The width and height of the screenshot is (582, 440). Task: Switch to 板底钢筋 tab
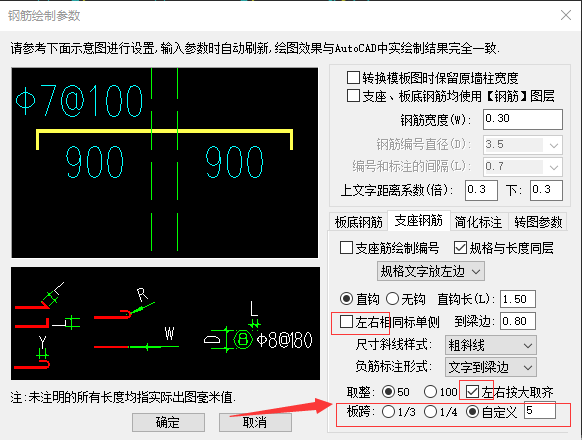[358, 222]
